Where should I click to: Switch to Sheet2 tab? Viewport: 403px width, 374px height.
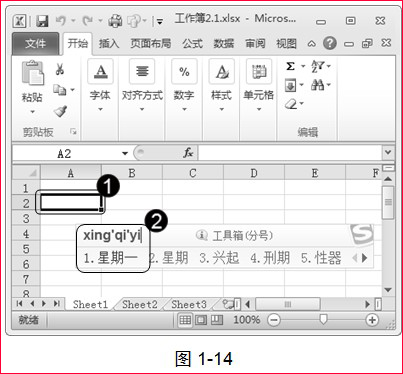(x=139, y=304)
